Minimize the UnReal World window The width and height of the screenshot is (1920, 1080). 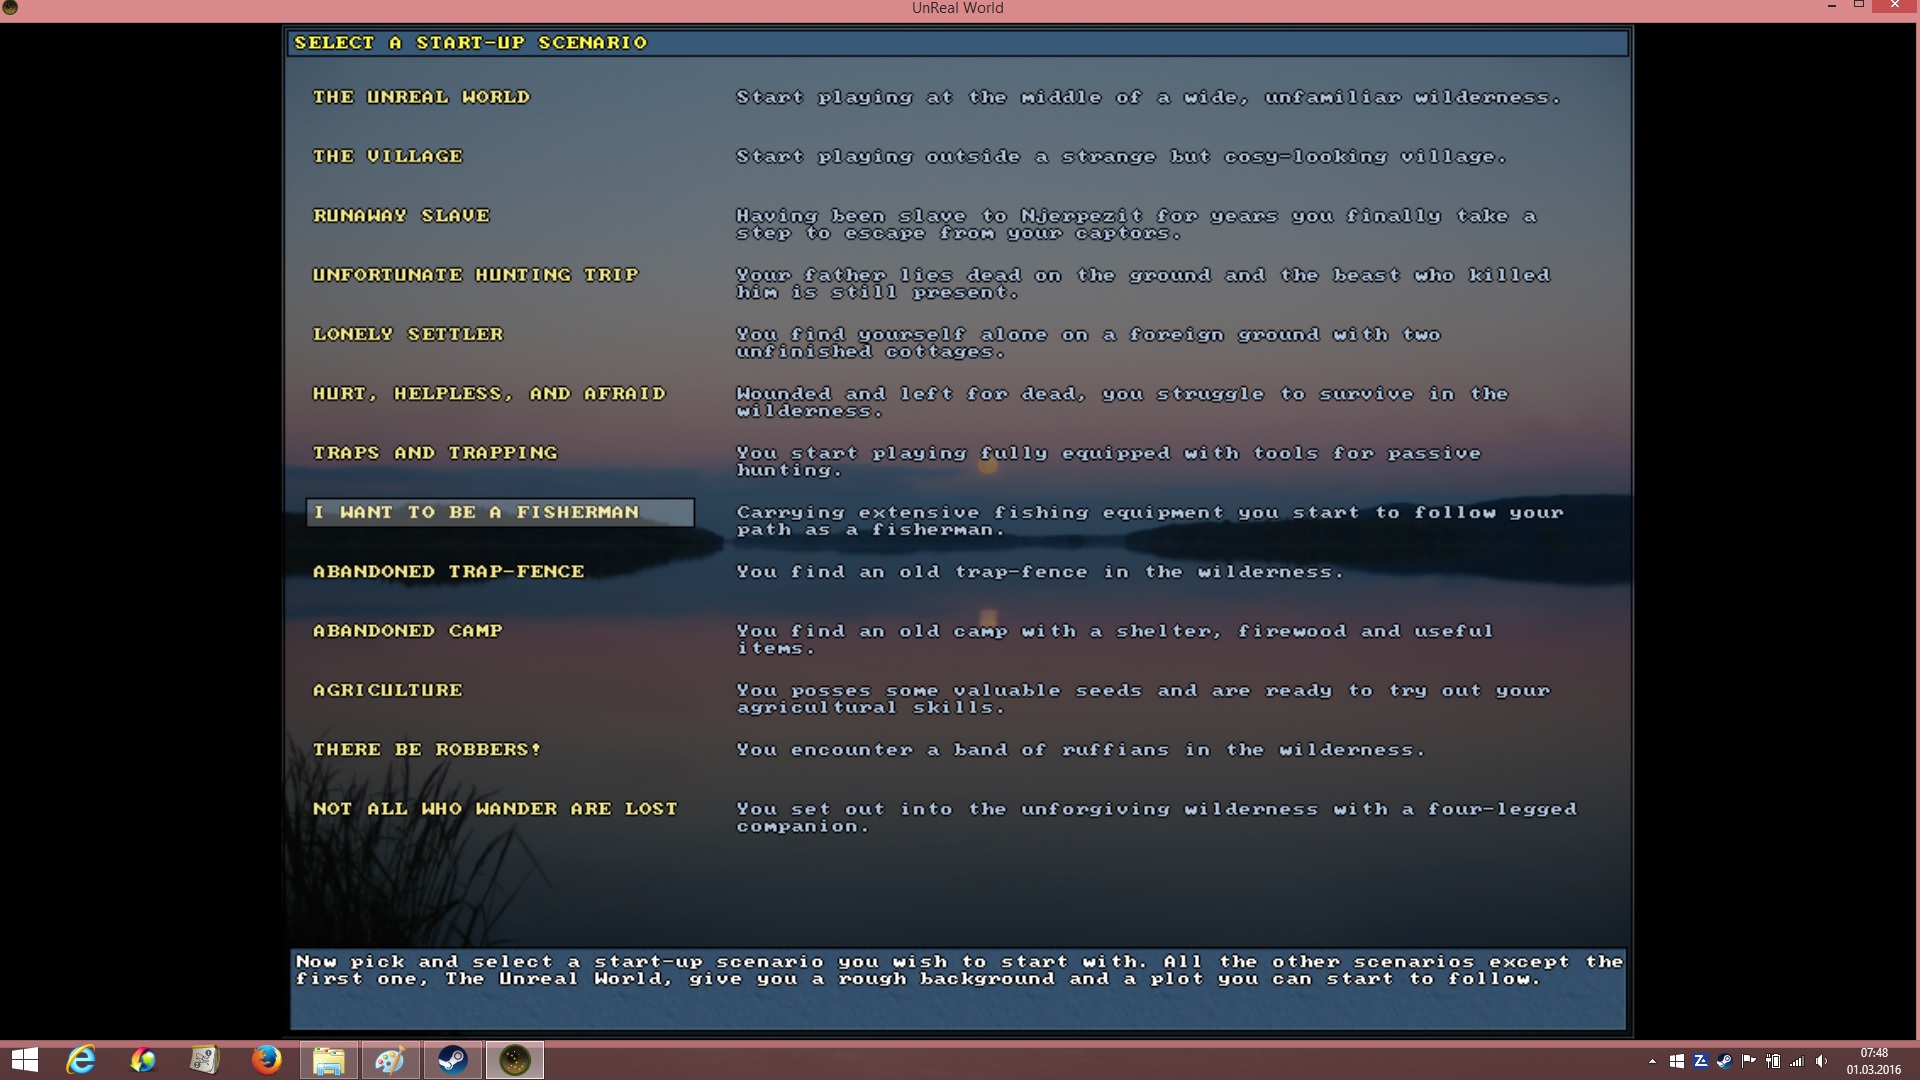click(x=1832, y=7)
